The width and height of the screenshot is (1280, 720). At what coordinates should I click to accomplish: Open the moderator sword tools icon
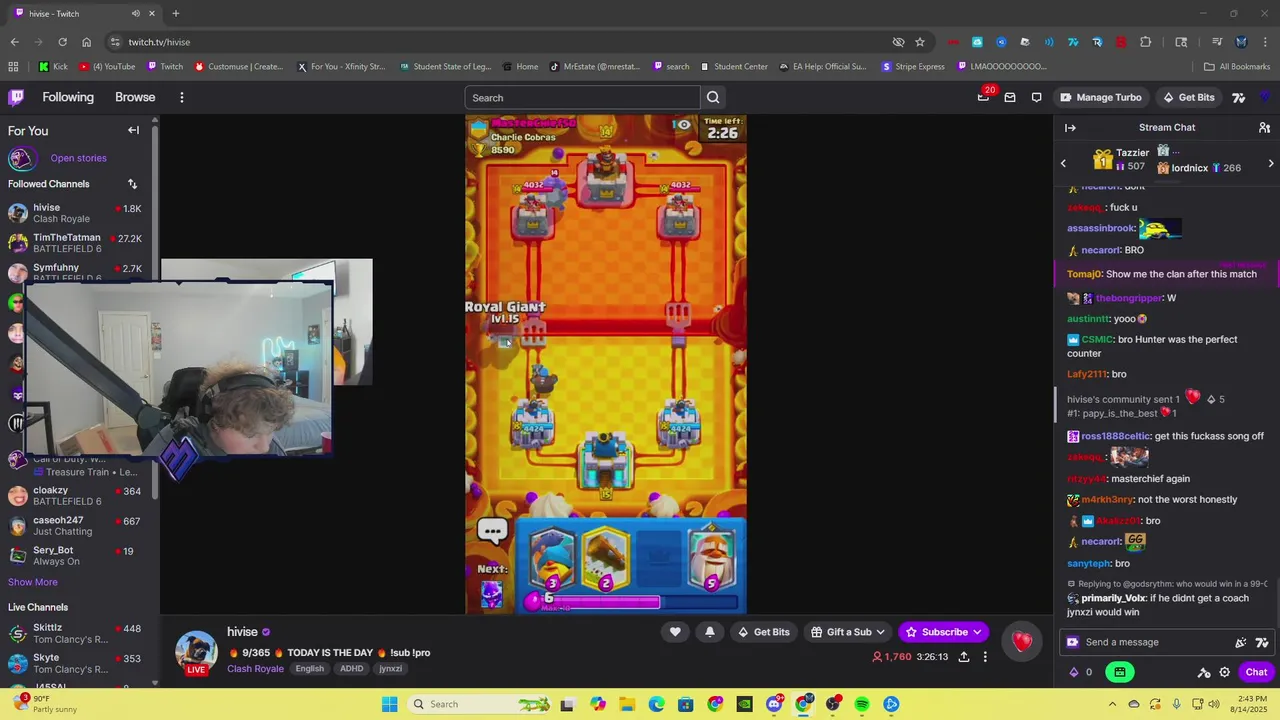point(1204,672)
